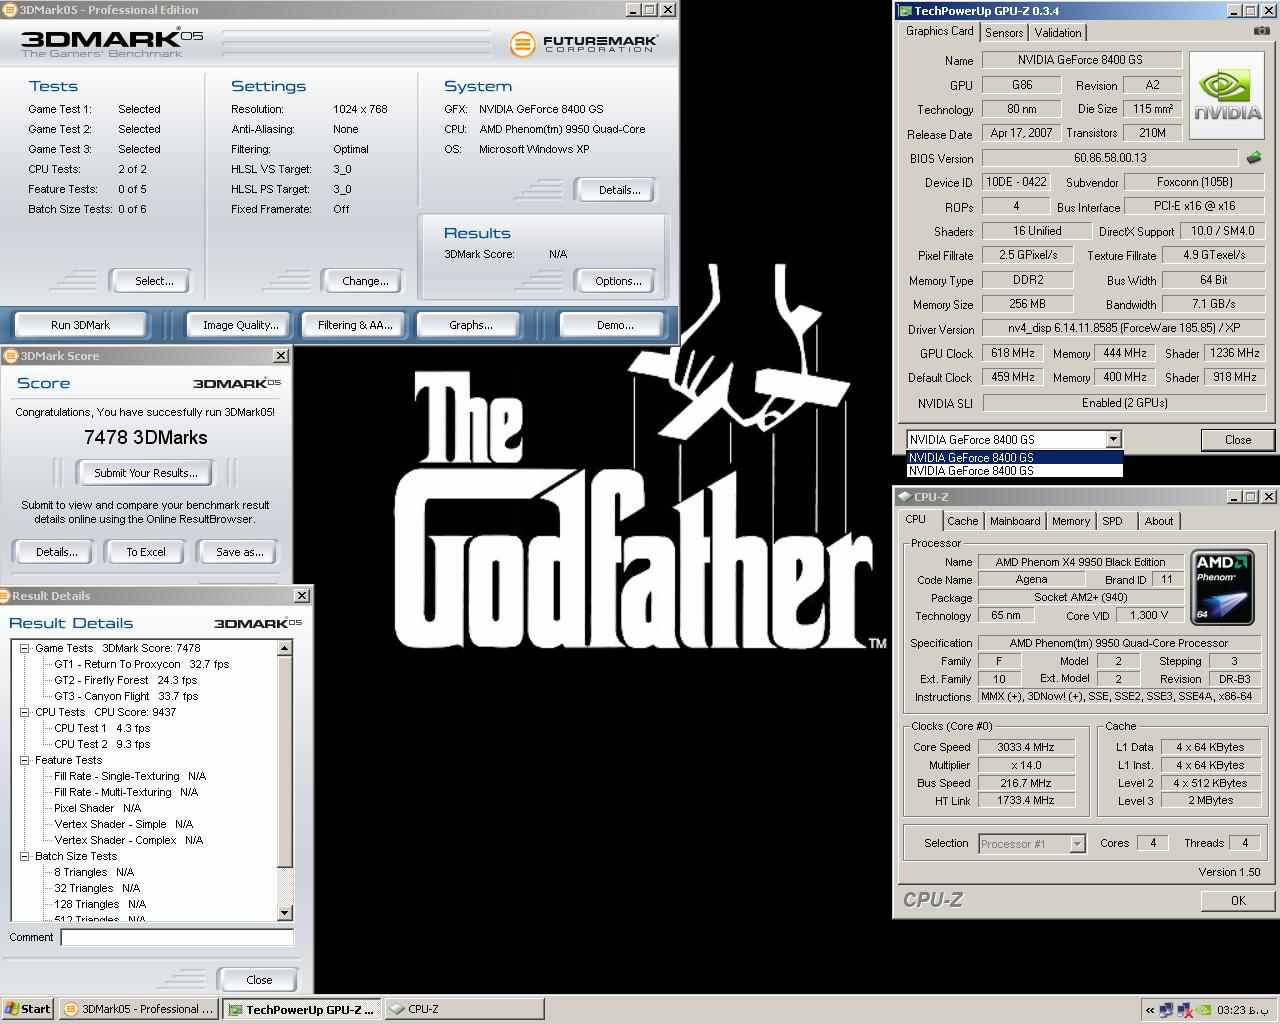Image resolution: width=1280 pixels, height=1024 pixels.
Task: Switch to Sensors tab in GPU-Z
Action: click(1004, 33)
